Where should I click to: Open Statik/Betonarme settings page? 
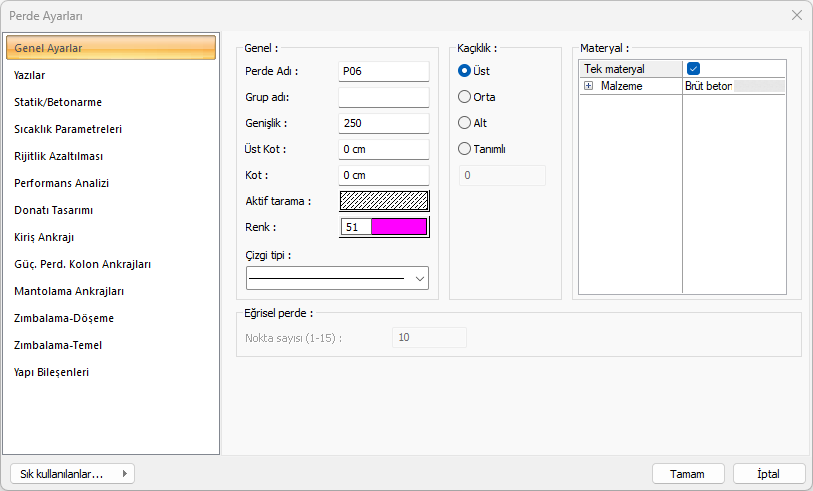click(x=58, y=102)
